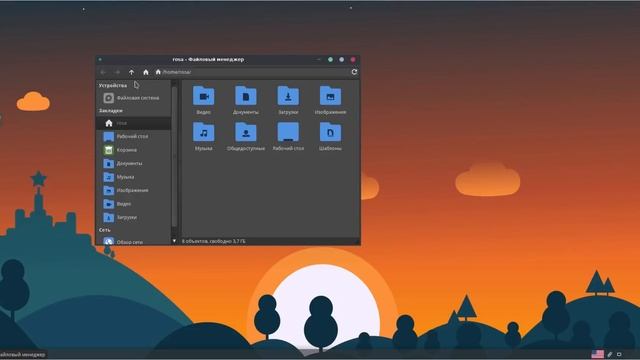This screenshot has width=640, height=360.
Task: Select the Документы folder in main pane
Action: (x=246, y=100)
